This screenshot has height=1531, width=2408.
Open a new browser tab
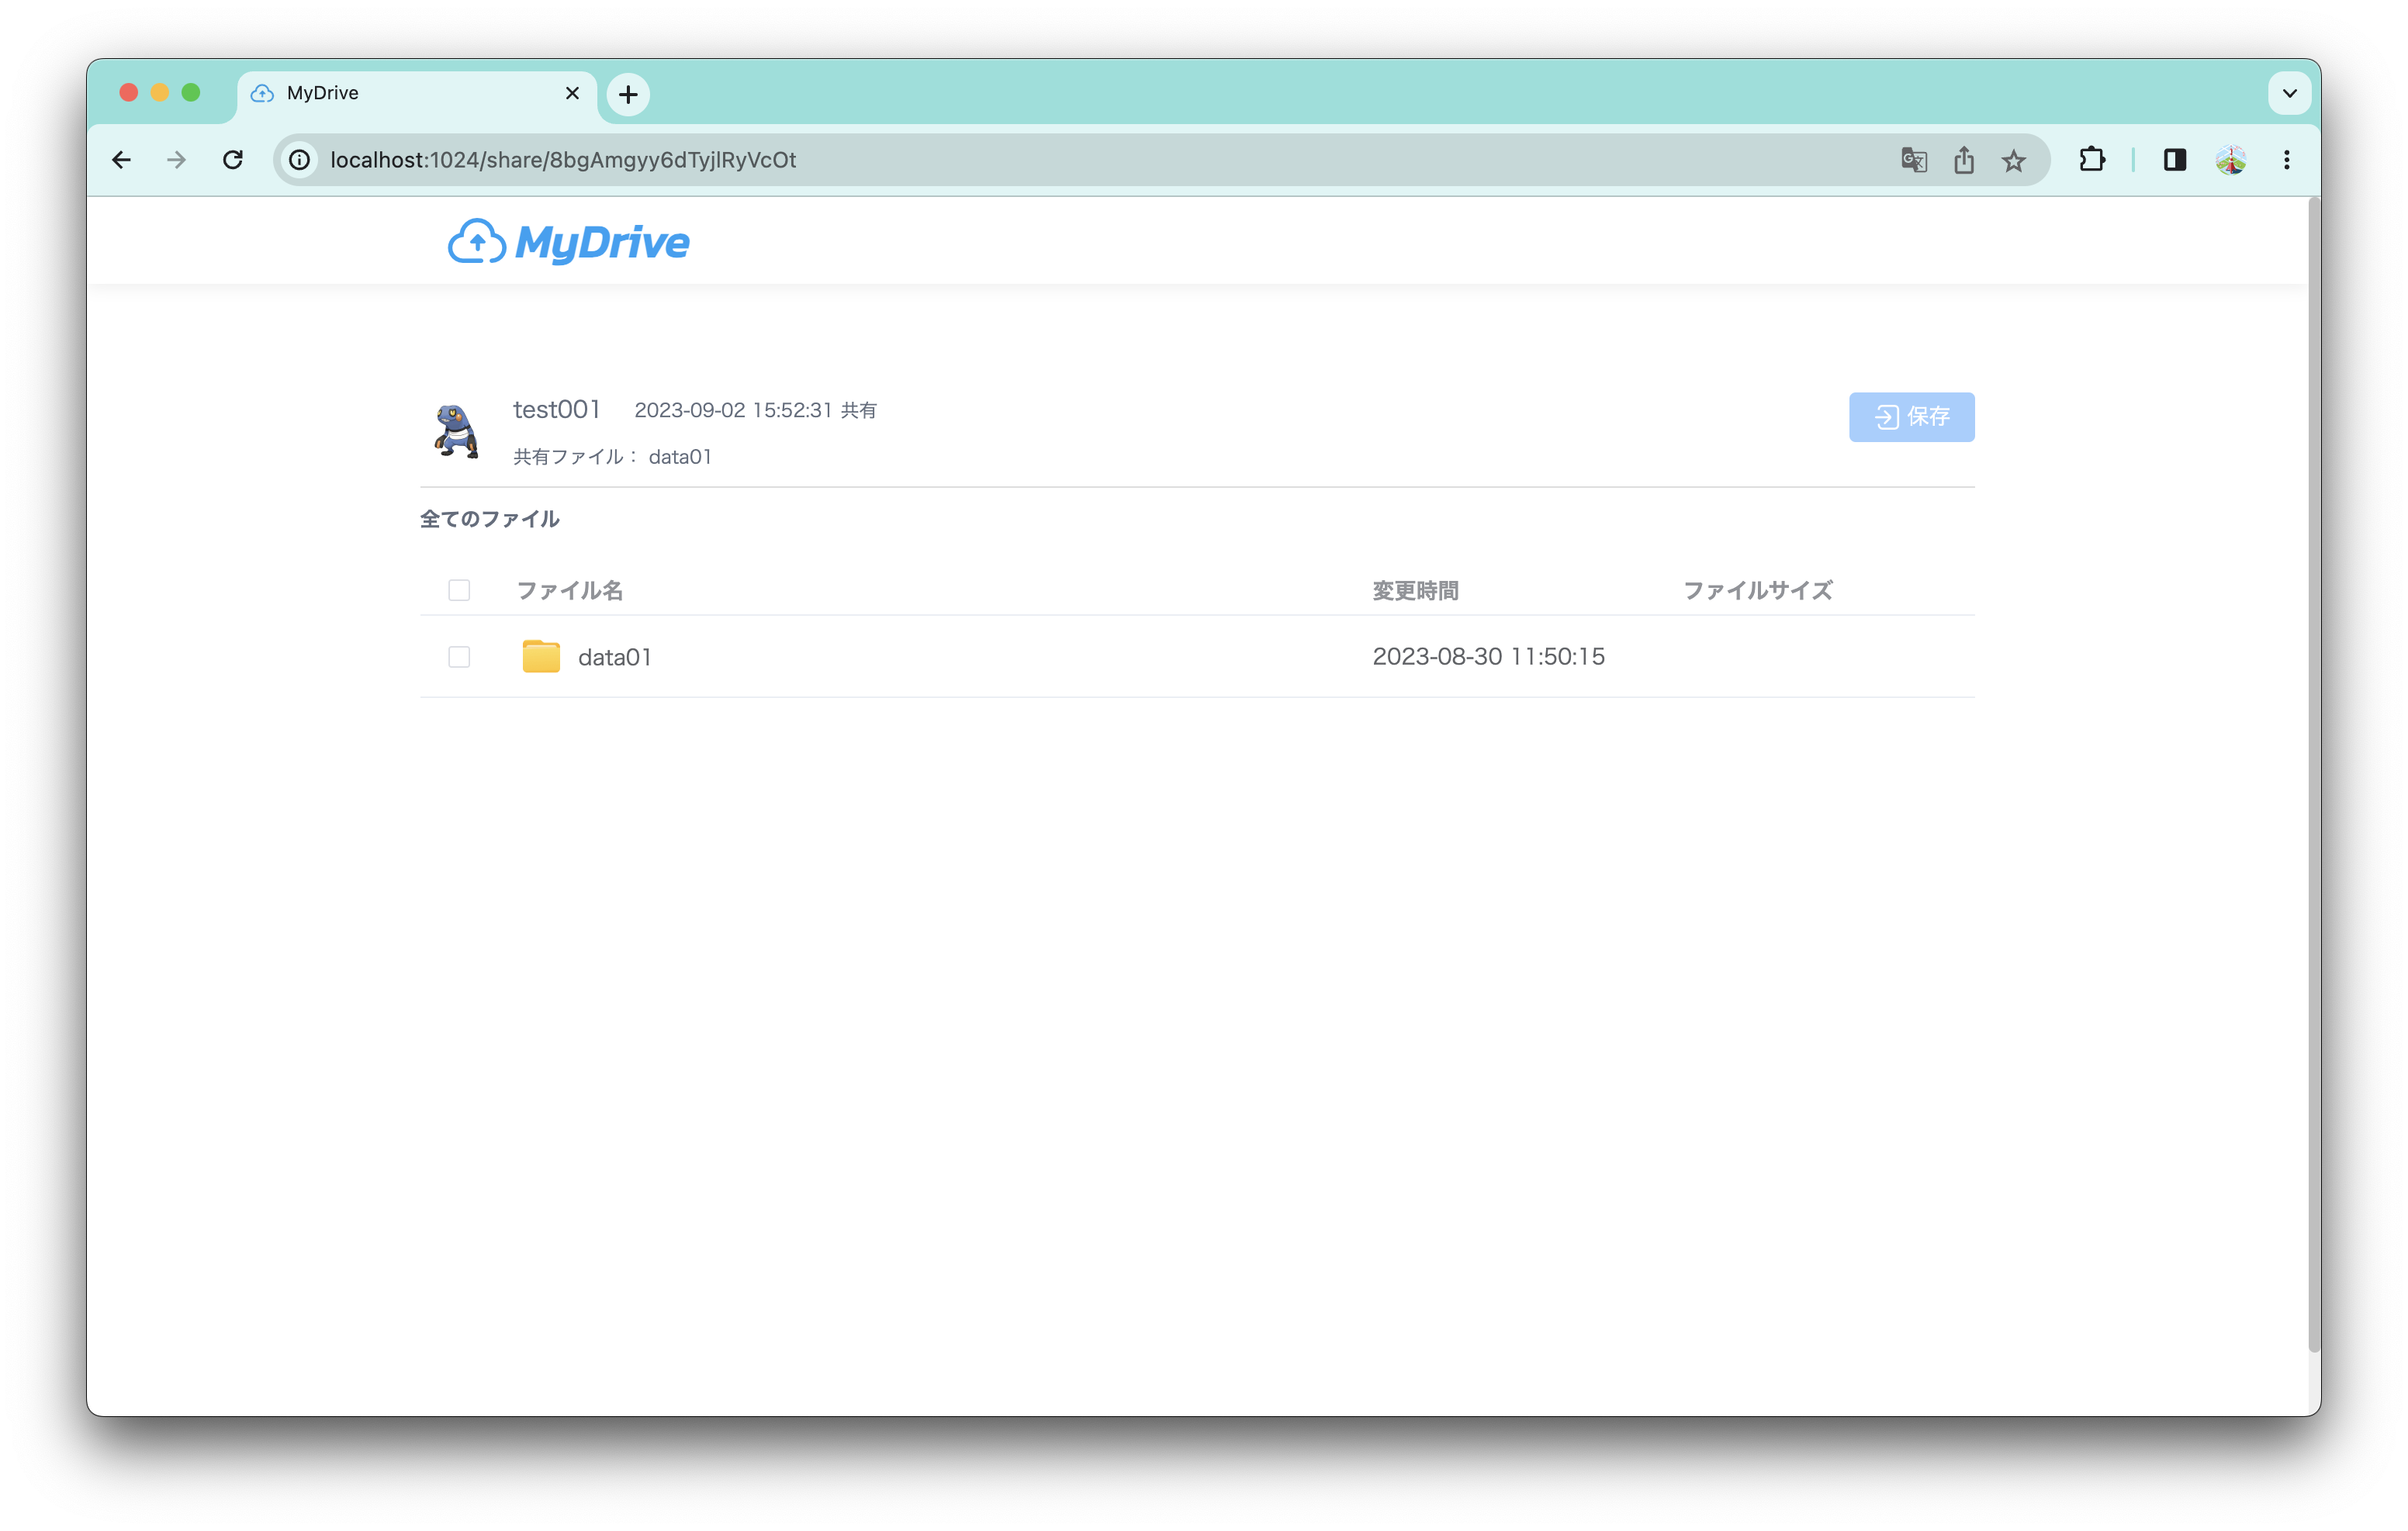[x=628, y=94]
